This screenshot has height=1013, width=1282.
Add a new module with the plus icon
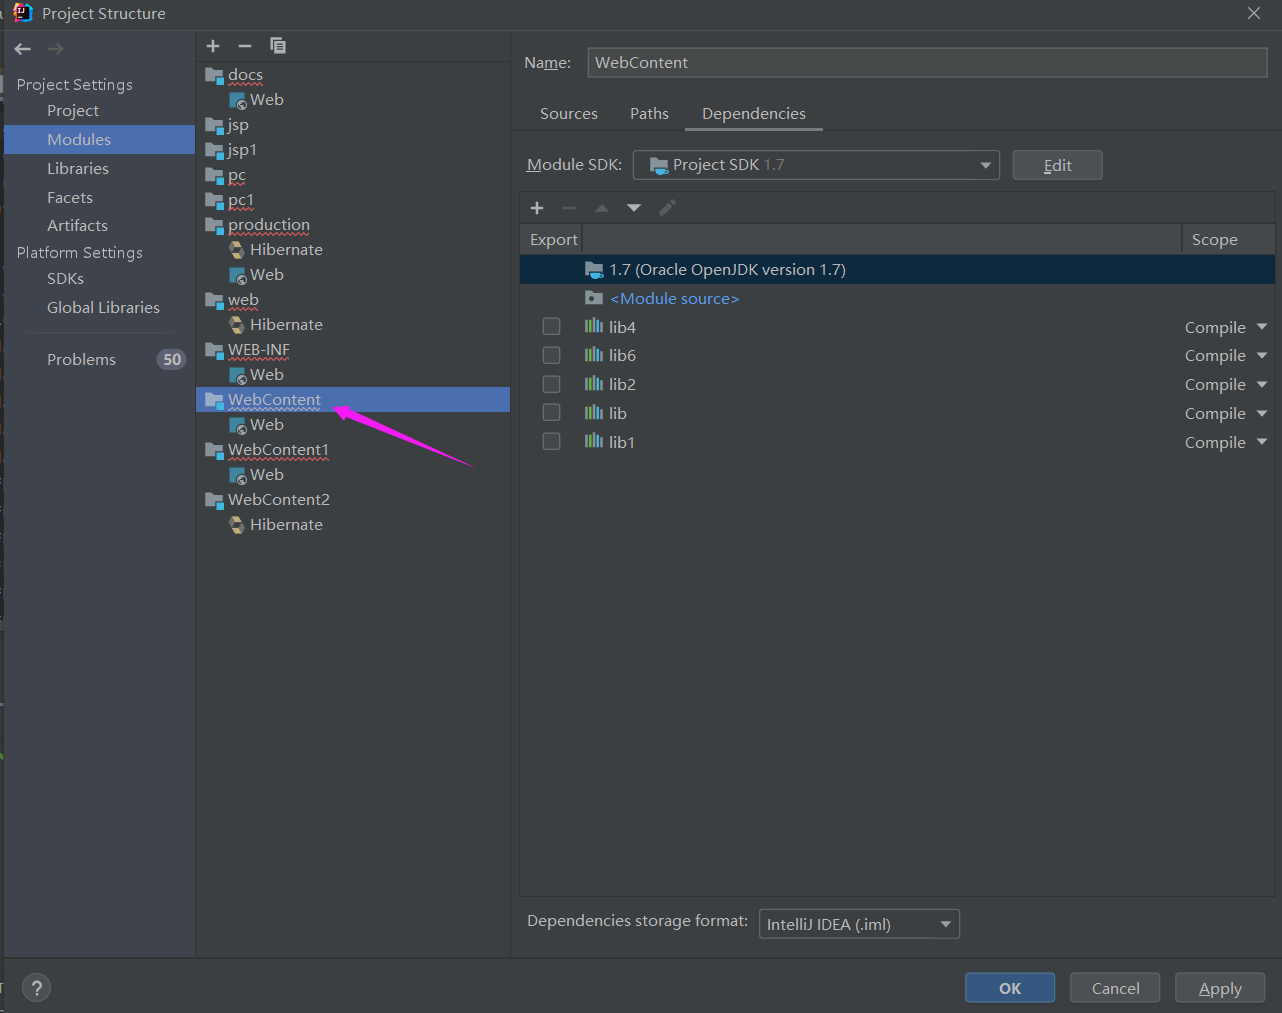point(213,46)
